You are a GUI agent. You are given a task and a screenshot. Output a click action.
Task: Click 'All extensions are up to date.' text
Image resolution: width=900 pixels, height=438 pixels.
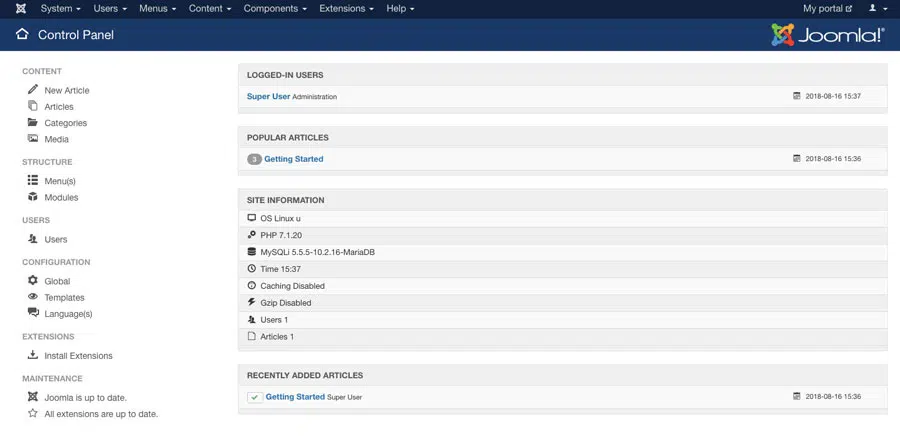[101, 414]
